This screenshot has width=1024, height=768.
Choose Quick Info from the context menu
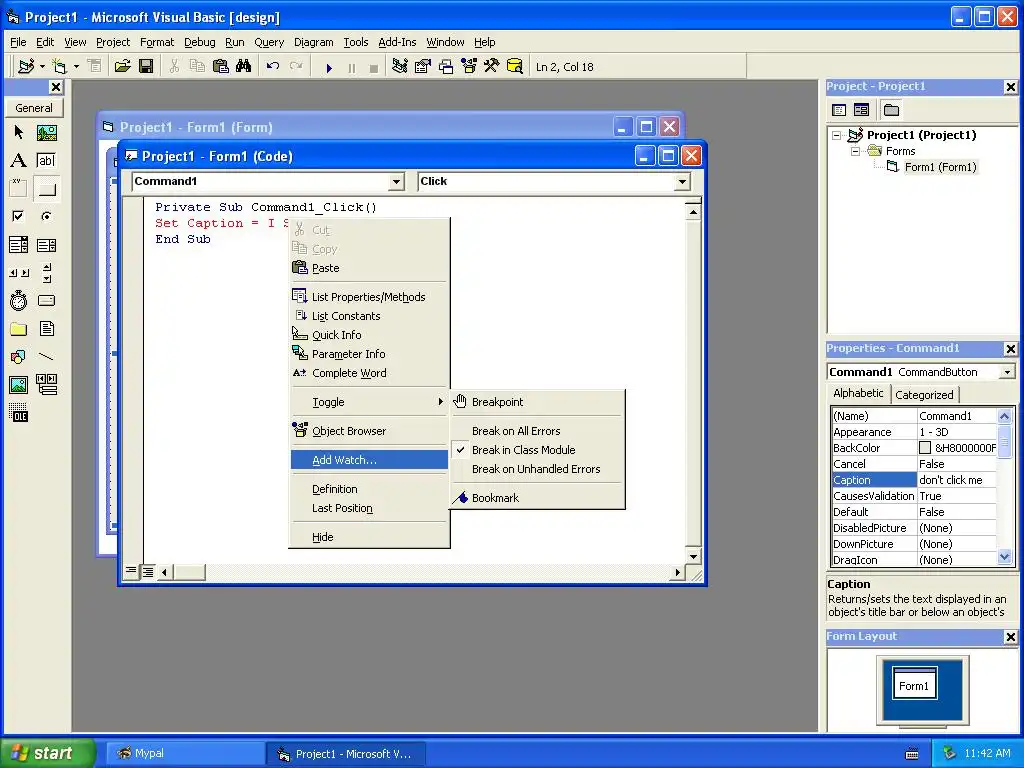369,334
